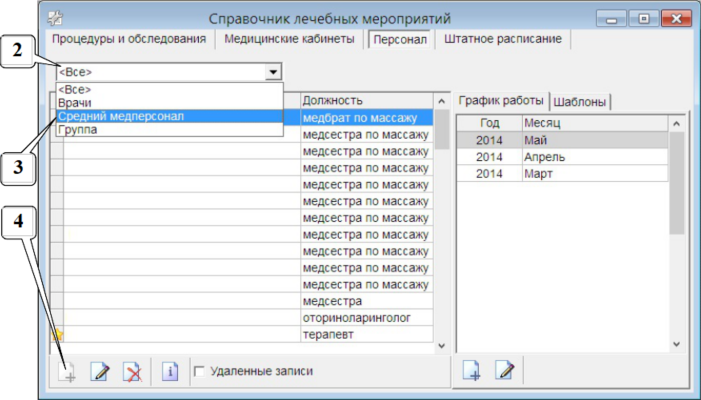Click the edit staff record pencil icon
This screenshot has width=701, height=400.
click(99, 371)
